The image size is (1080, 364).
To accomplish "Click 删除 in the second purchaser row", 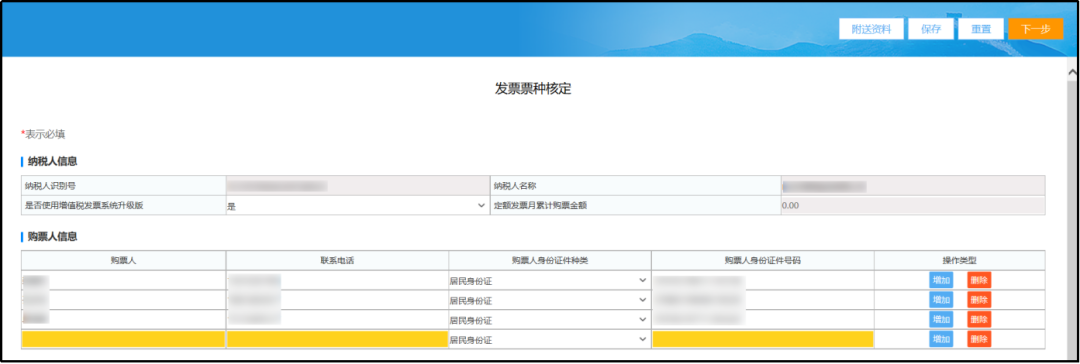I will 979,300.
